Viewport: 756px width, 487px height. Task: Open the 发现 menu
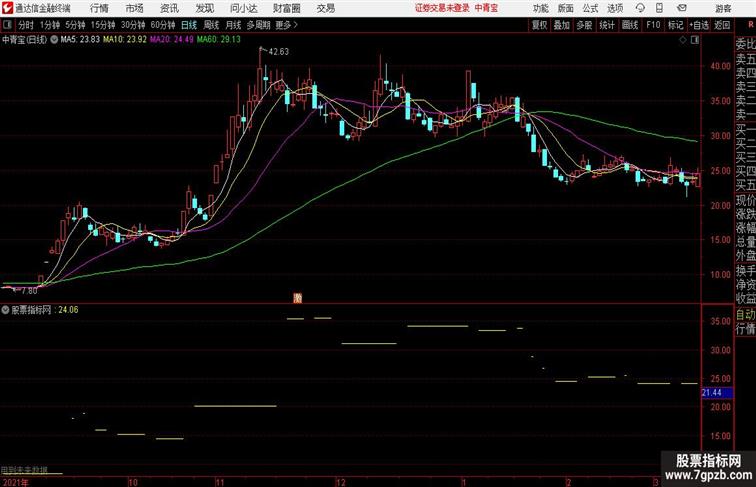coord(204,8)
